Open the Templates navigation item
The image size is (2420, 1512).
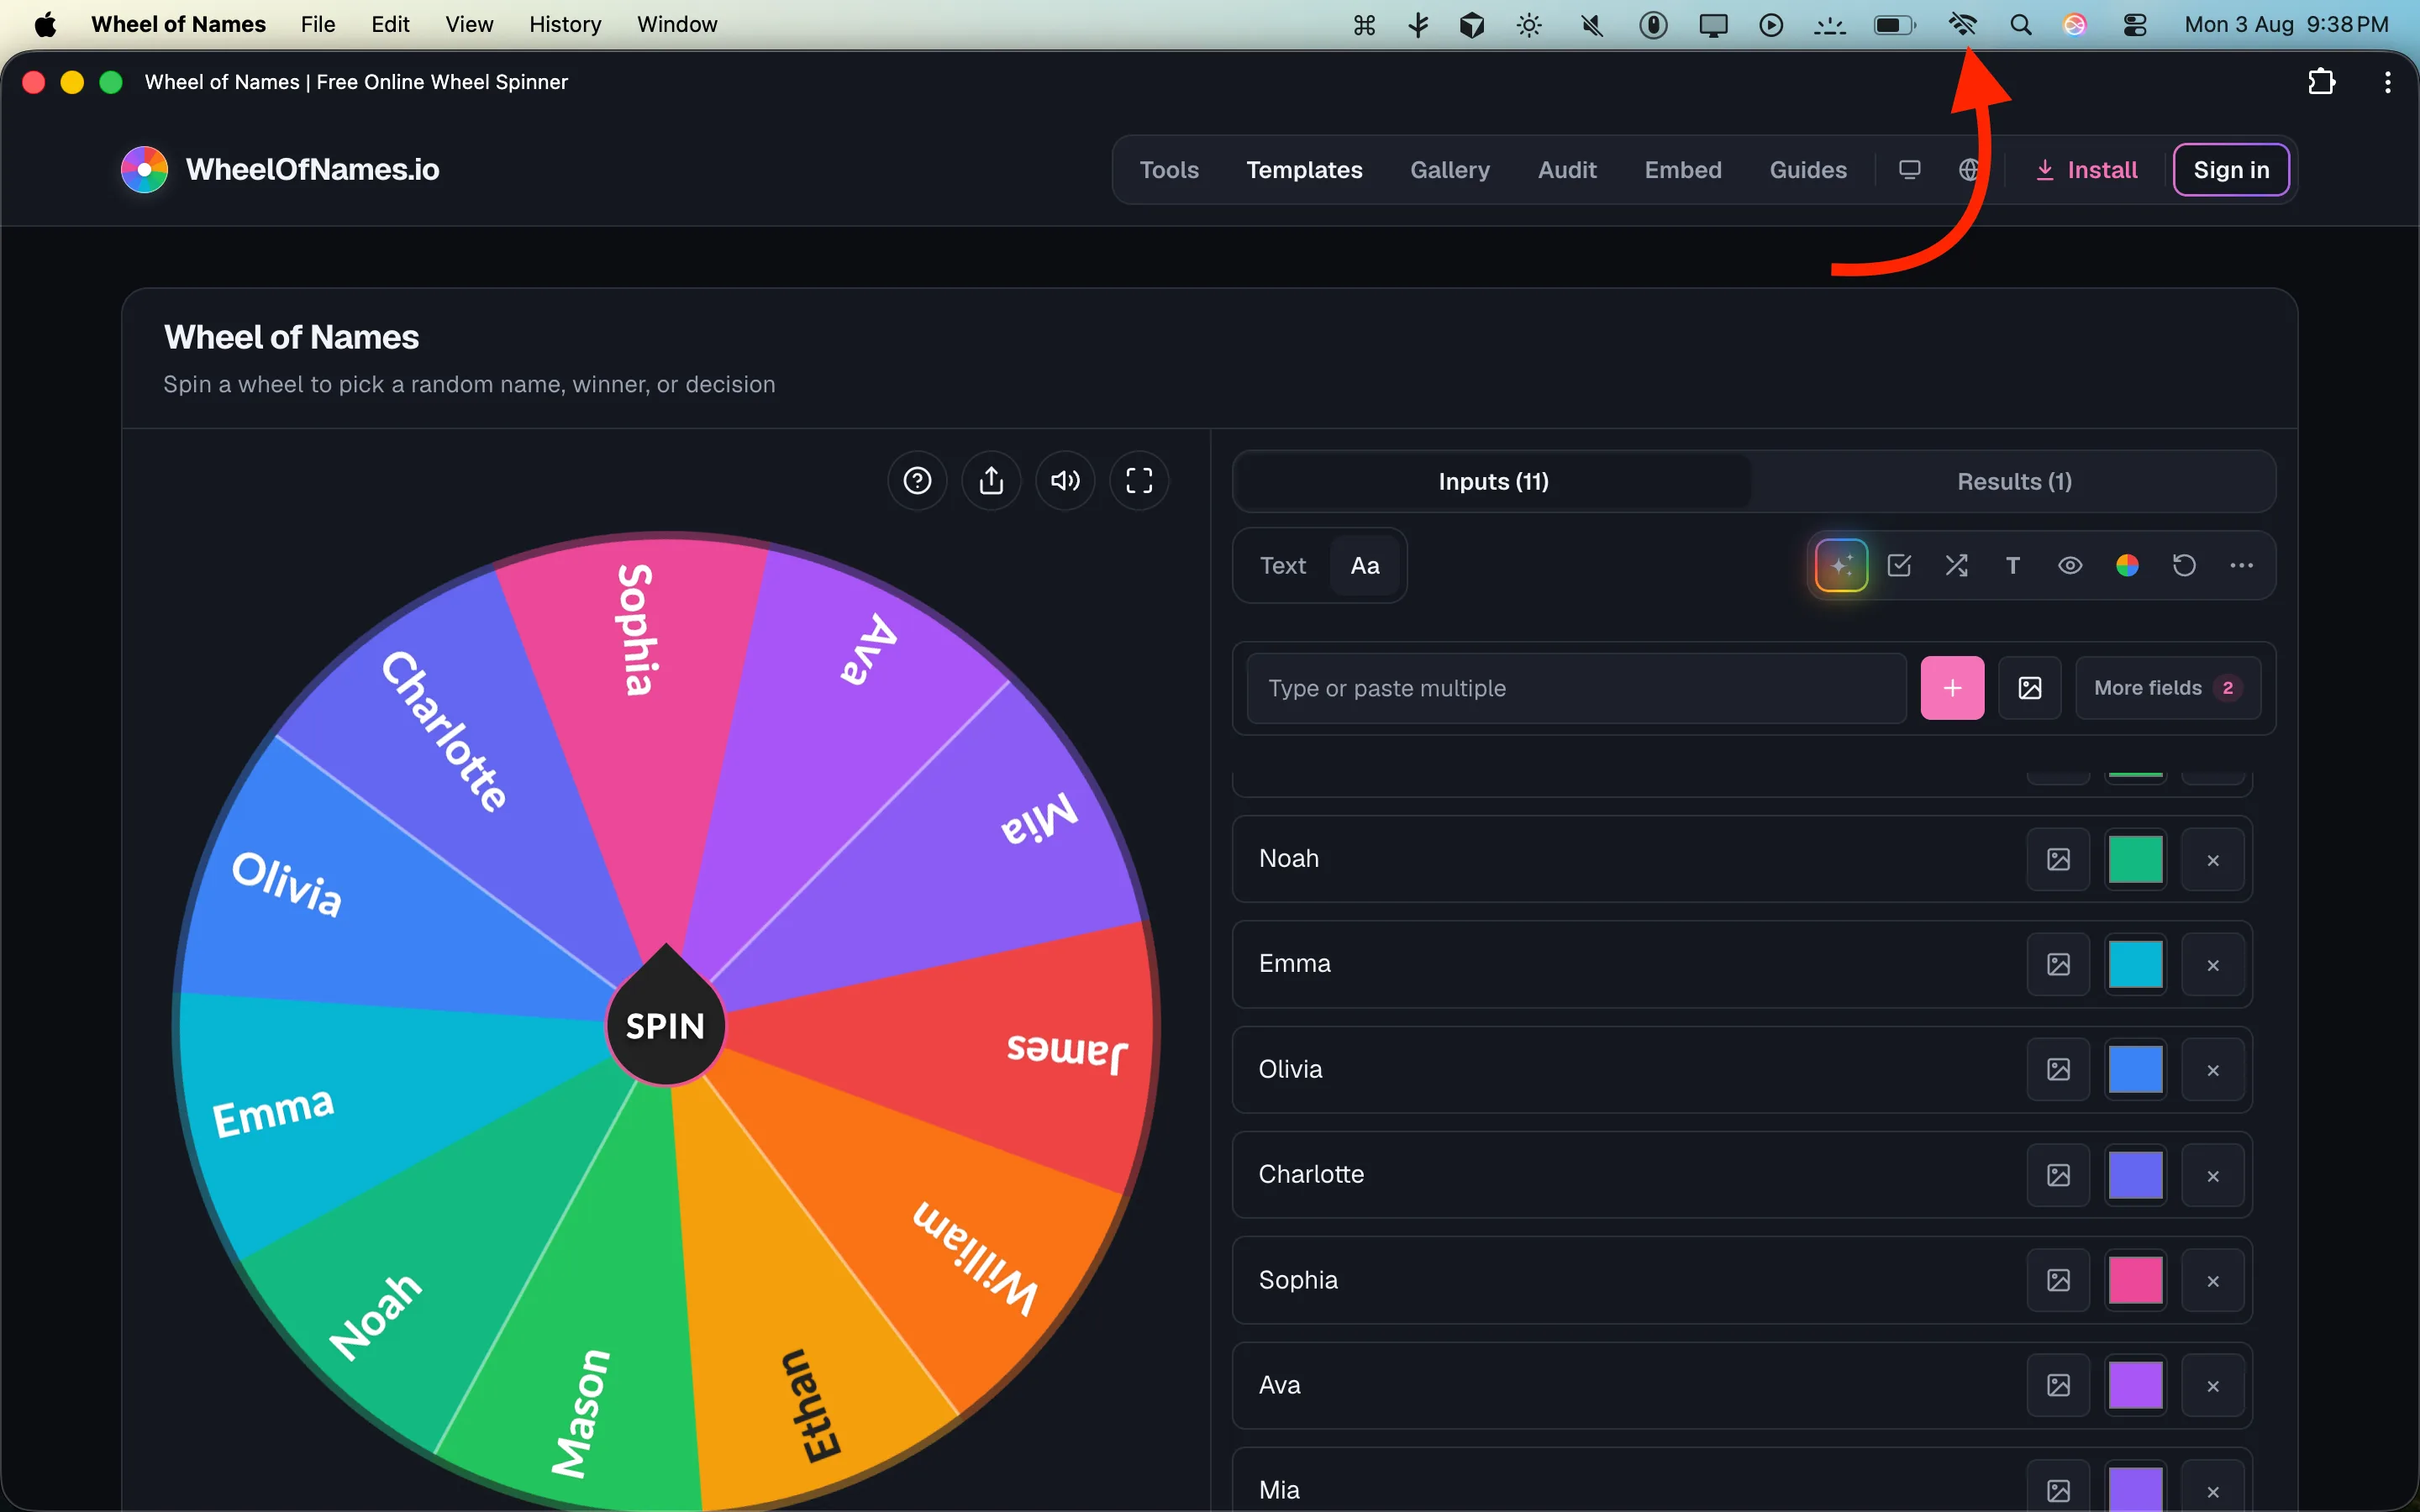tap(1304, 170)
